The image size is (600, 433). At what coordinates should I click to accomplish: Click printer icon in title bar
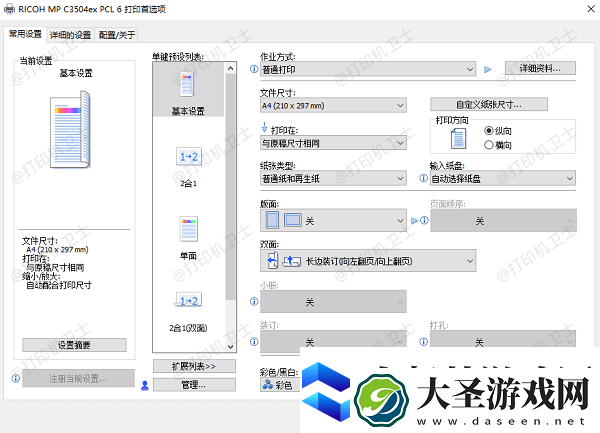pos(10,9)
